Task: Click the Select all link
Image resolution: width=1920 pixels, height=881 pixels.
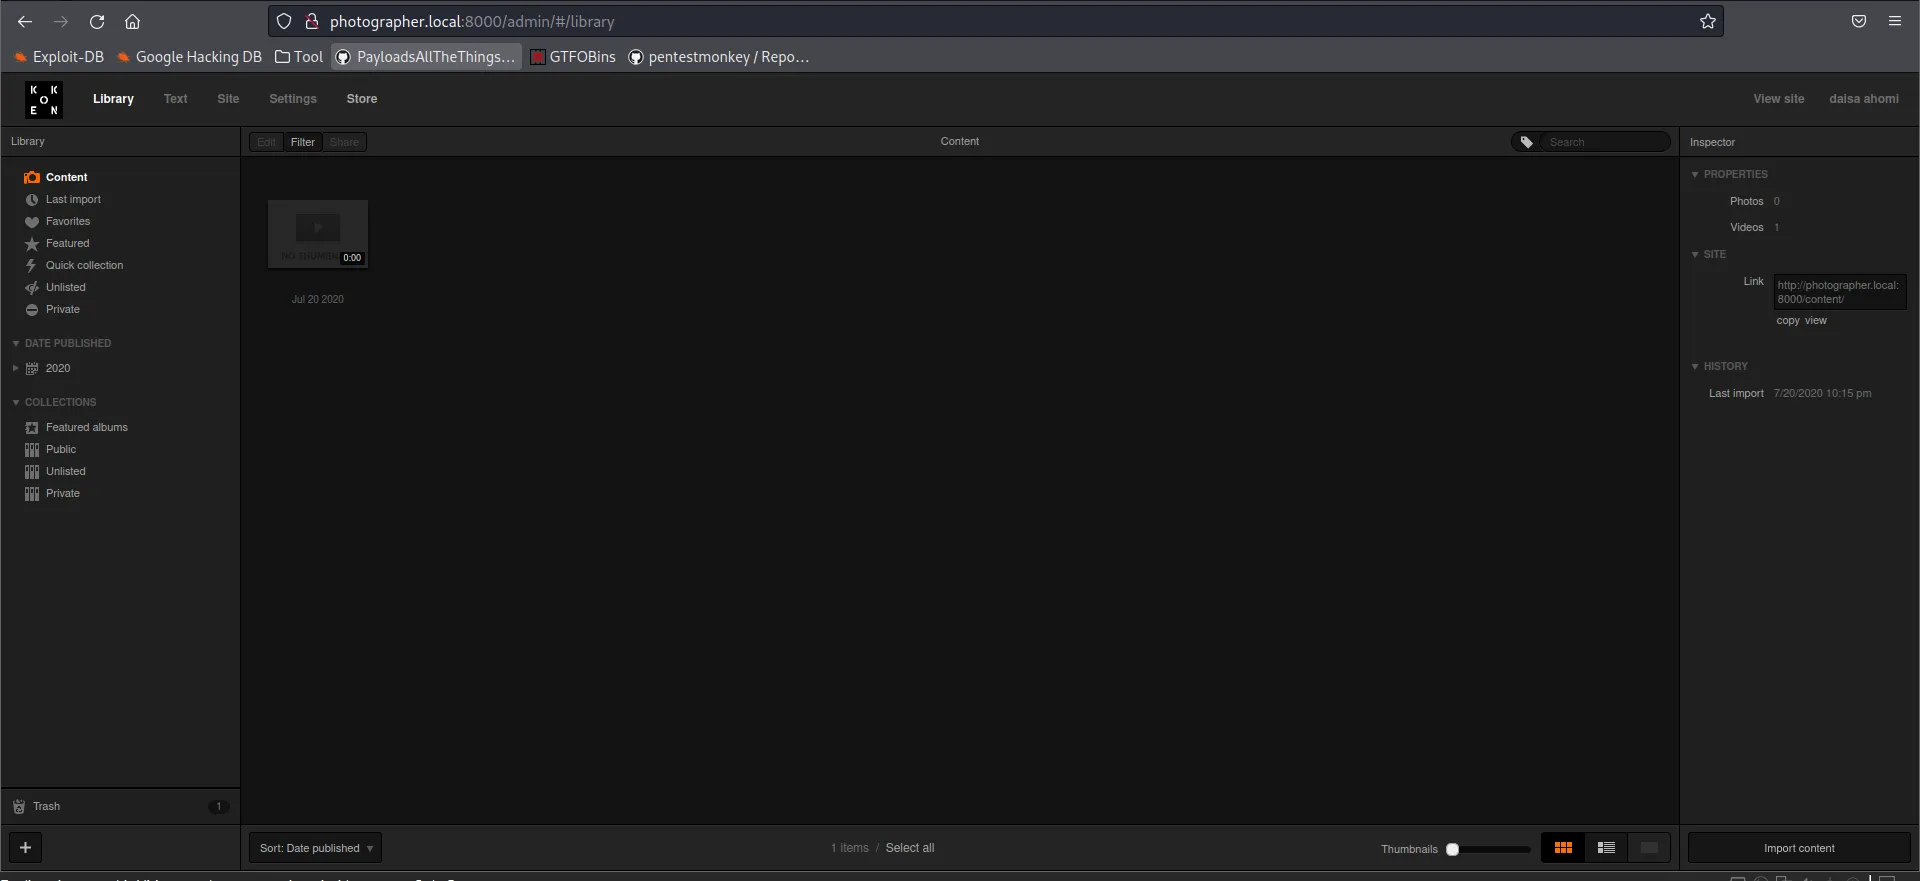Action: [x=910, y=848]
